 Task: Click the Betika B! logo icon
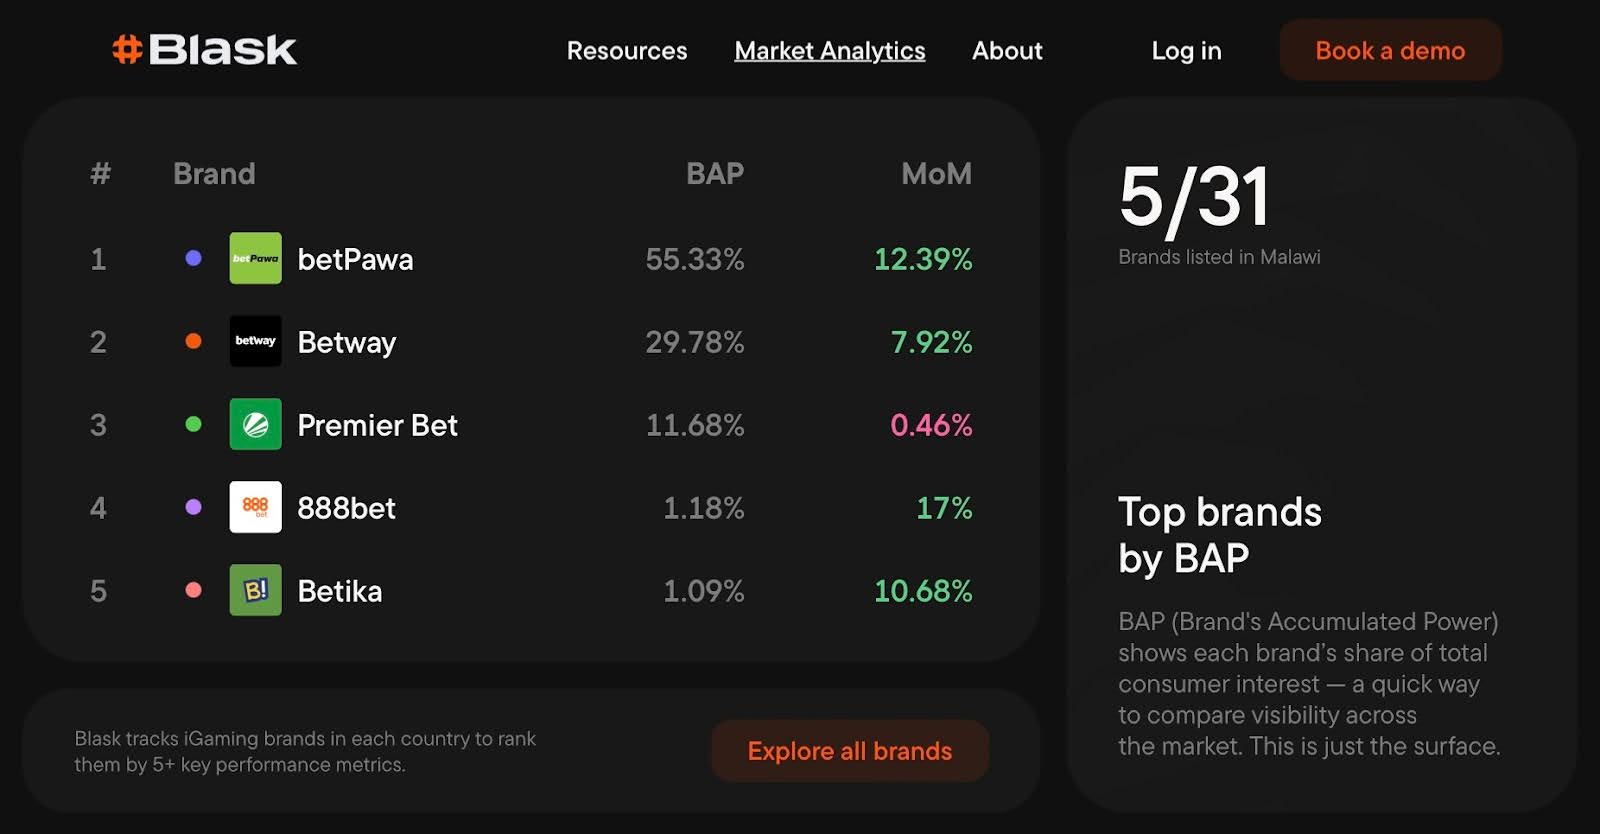pos(255,590)
